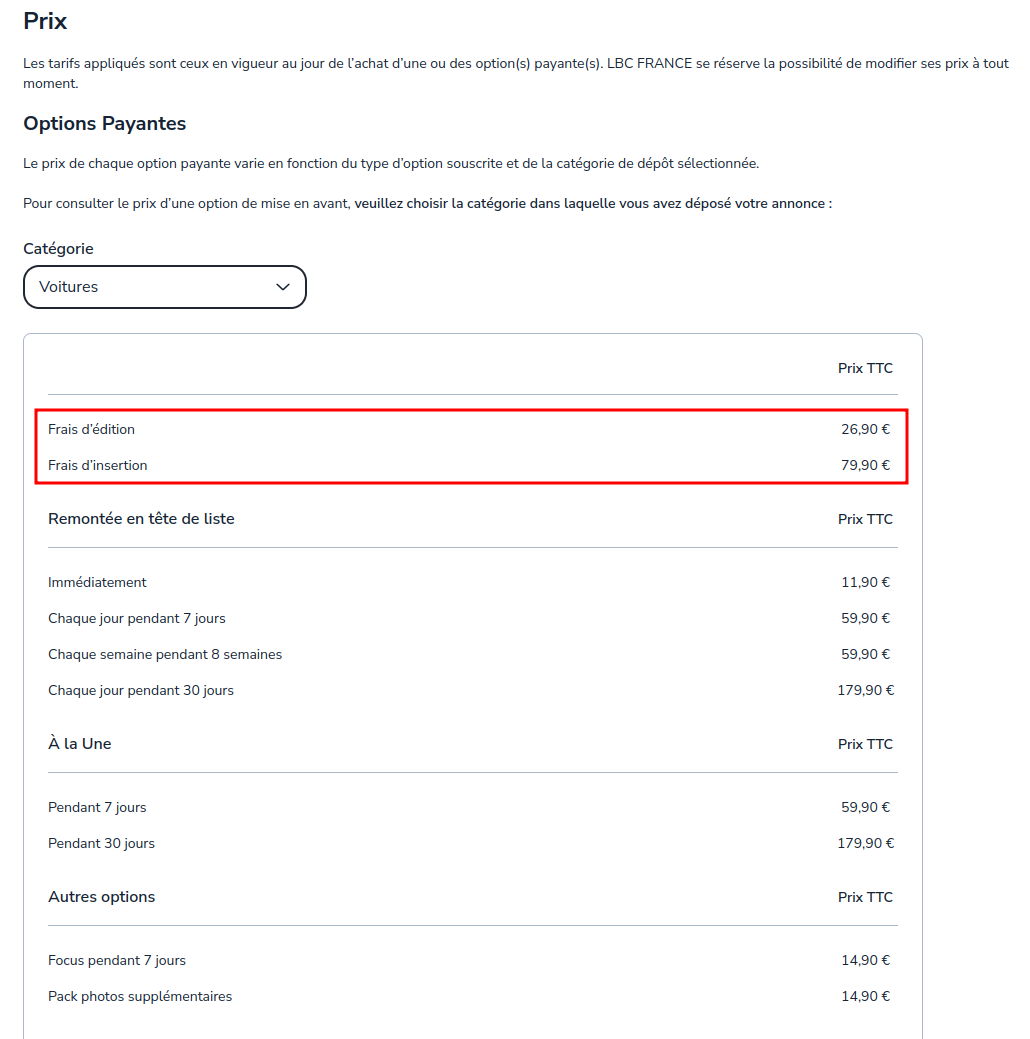Image resolution: width=1030 pixels, height=1039 pixels.
Task: Select the Frais d'insertion row
Action: tap(472, 465)
